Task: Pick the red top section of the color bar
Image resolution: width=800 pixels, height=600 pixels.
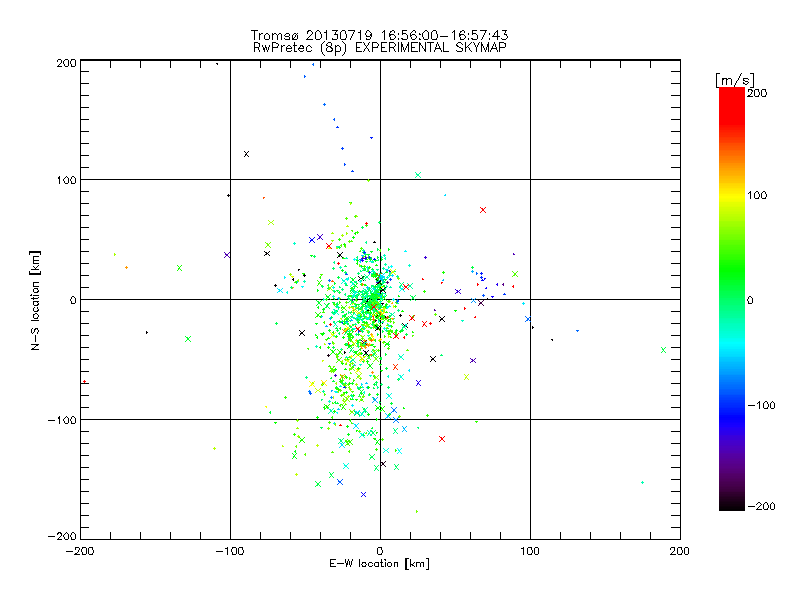Action: (x=732, y=105)
